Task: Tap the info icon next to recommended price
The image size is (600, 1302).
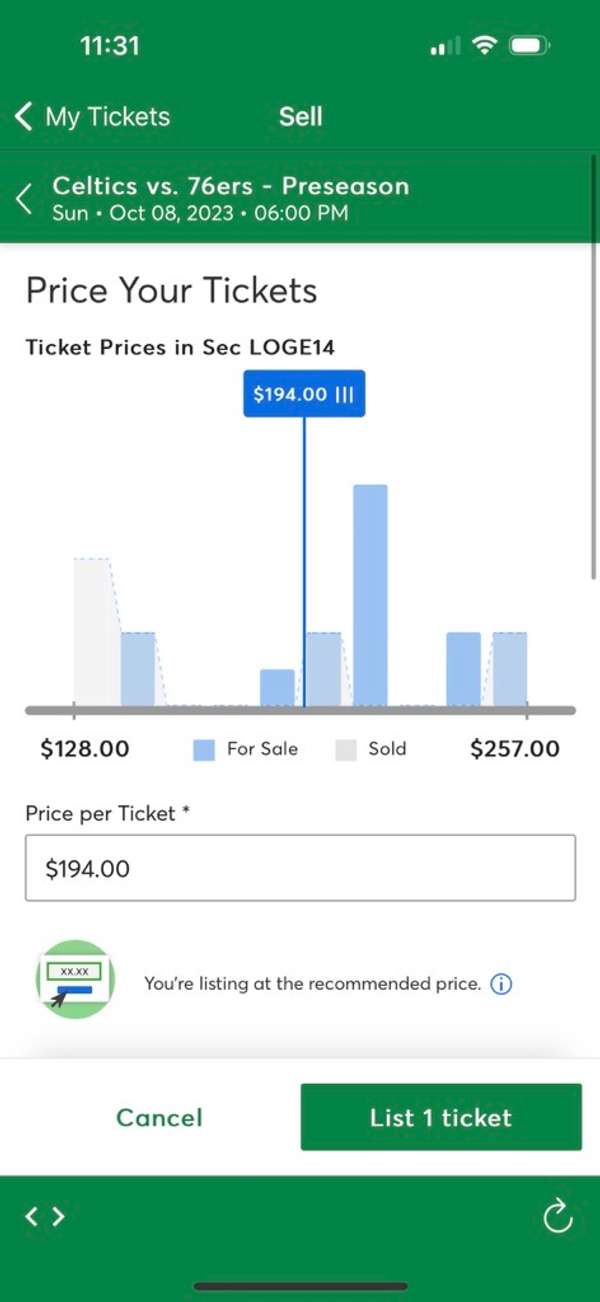Action: pos(500,984)
